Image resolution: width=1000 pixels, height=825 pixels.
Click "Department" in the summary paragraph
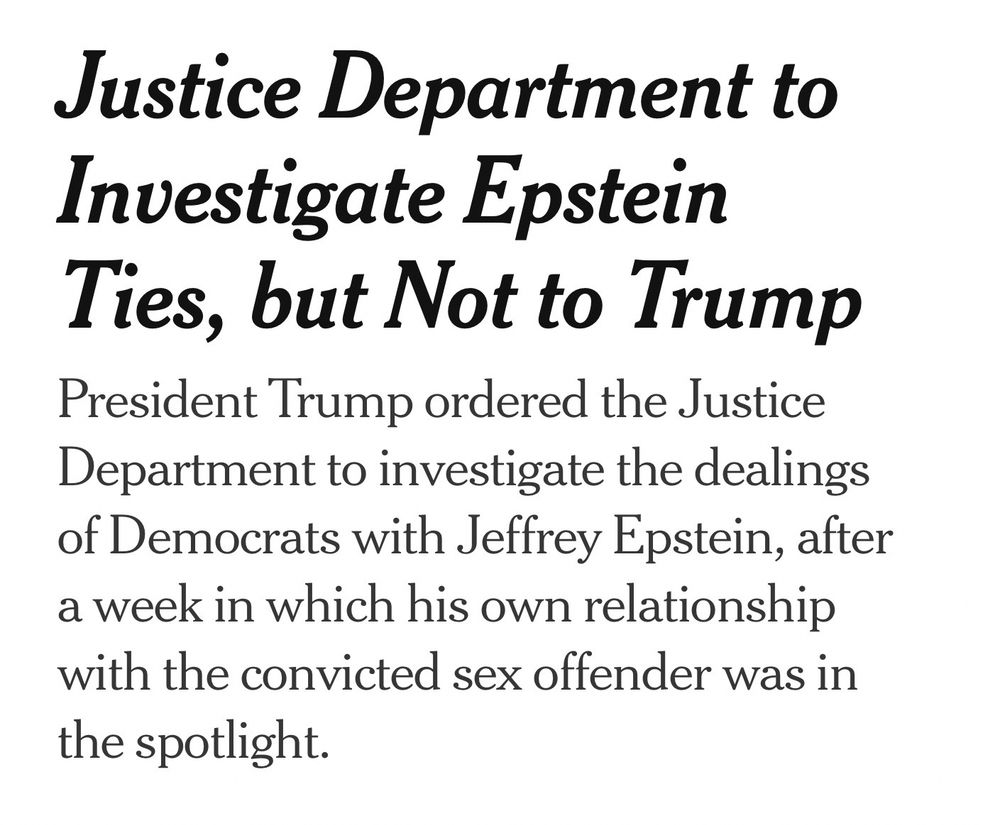pos(186,472)
